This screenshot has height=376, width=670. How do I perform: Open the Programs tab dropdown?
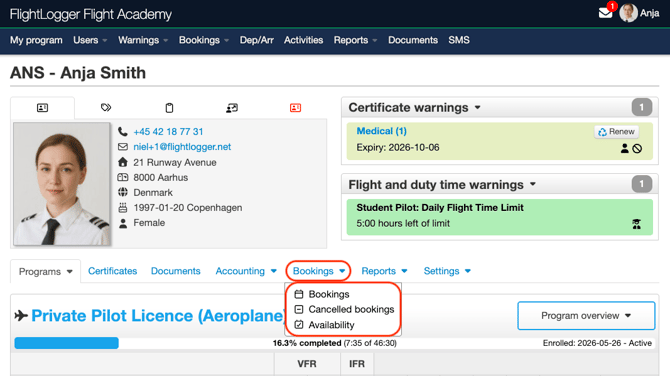pyautogui.click(x=46, y=272)
